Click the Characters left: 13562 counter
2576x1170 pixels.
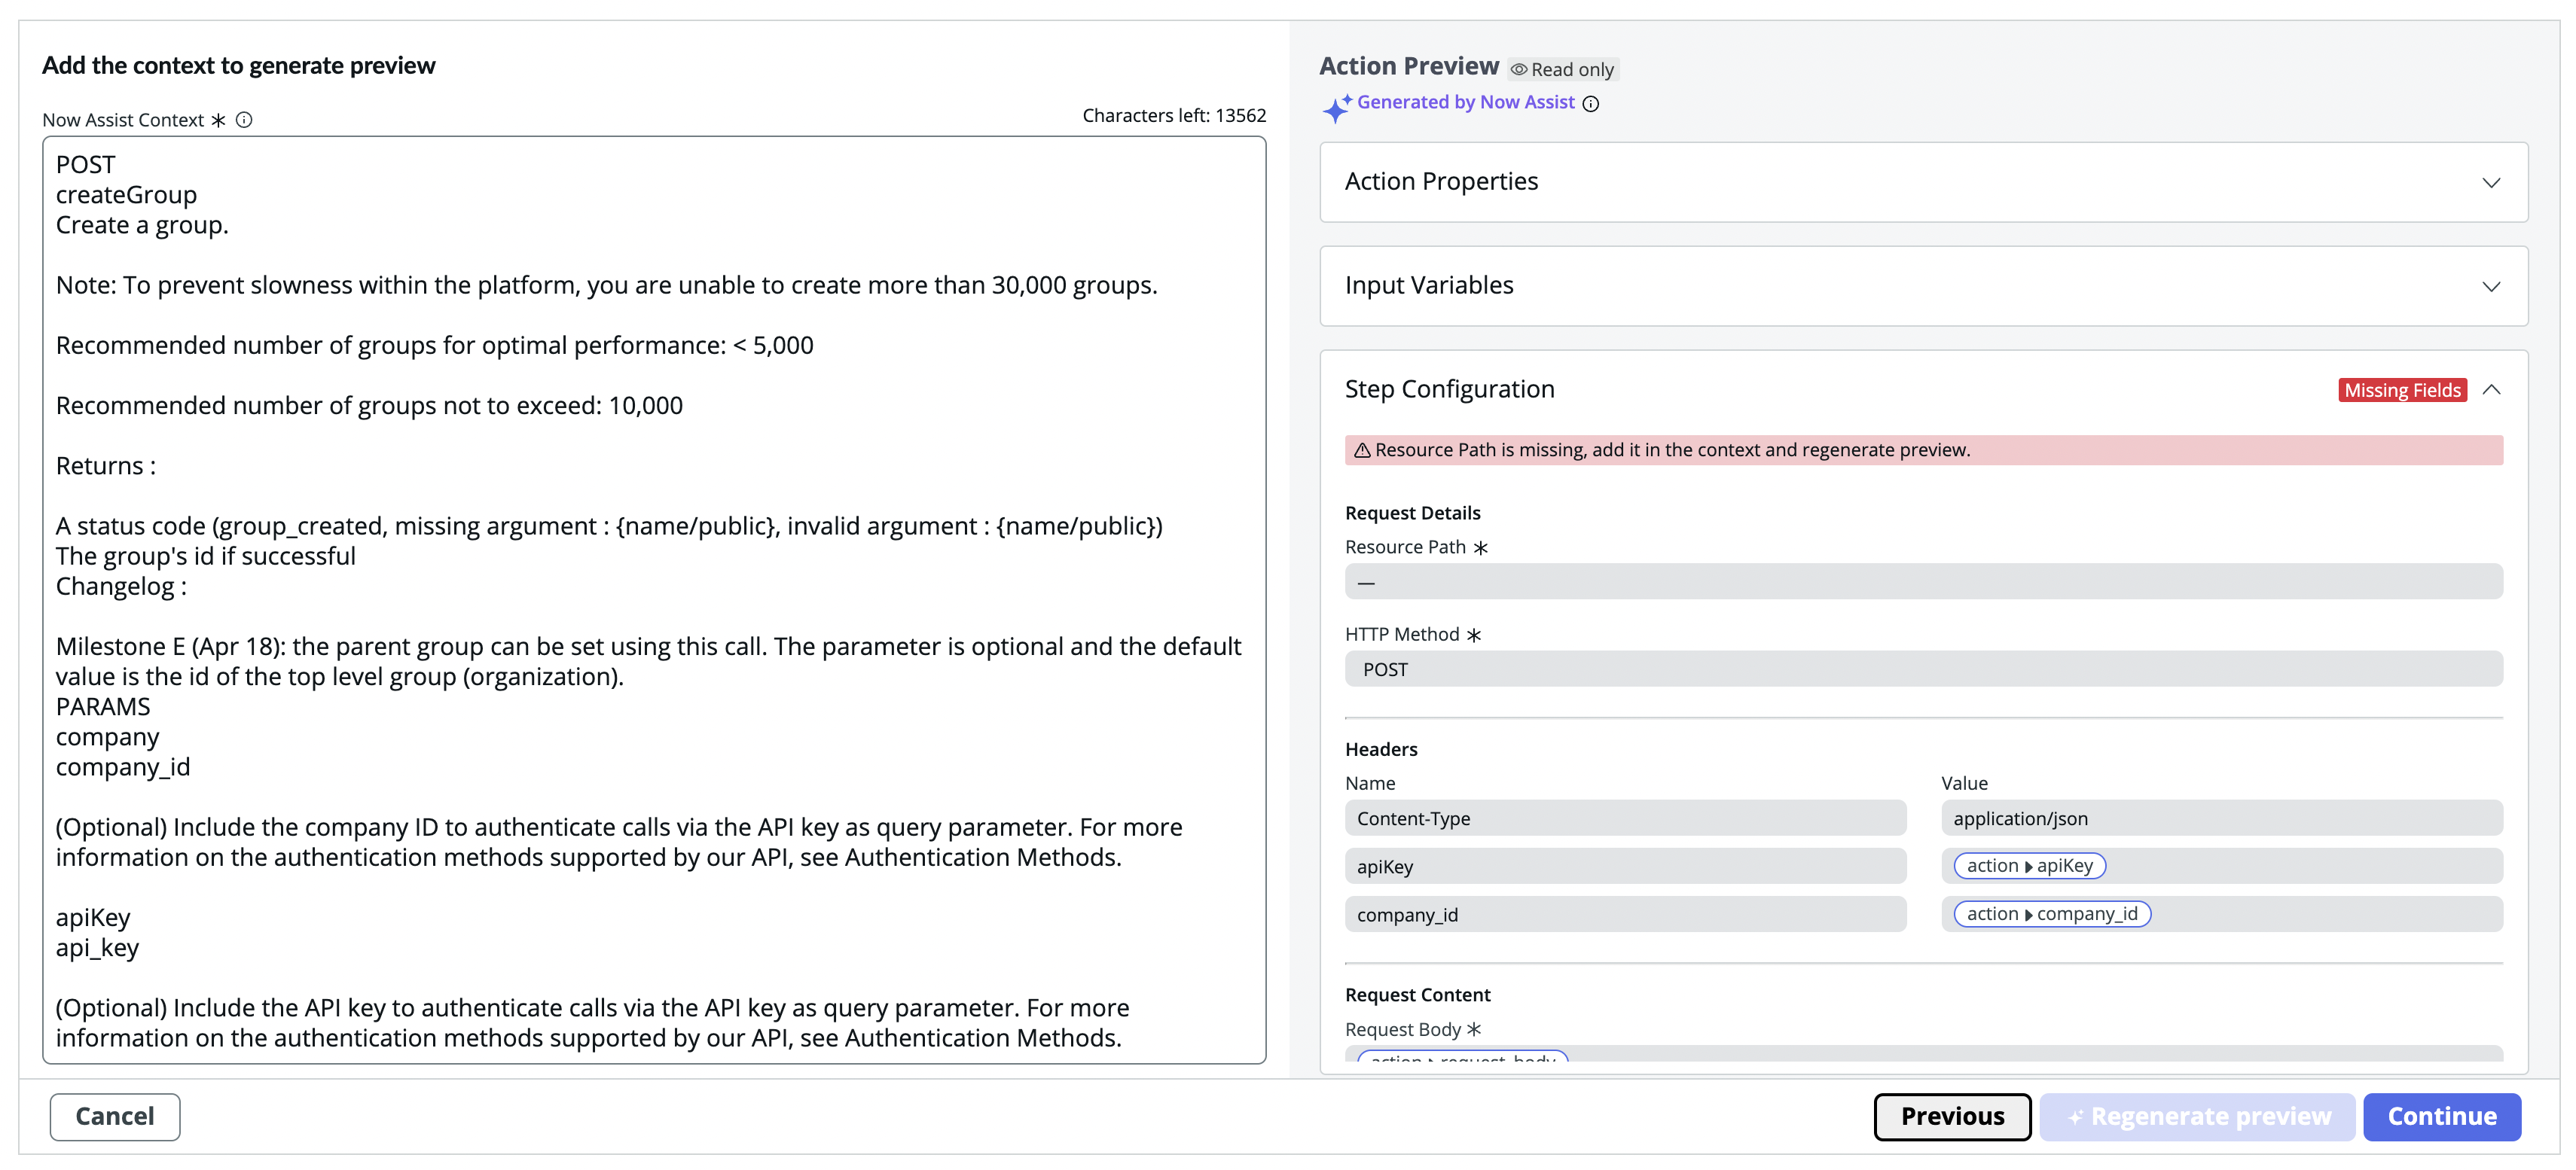pos(1174,116)
